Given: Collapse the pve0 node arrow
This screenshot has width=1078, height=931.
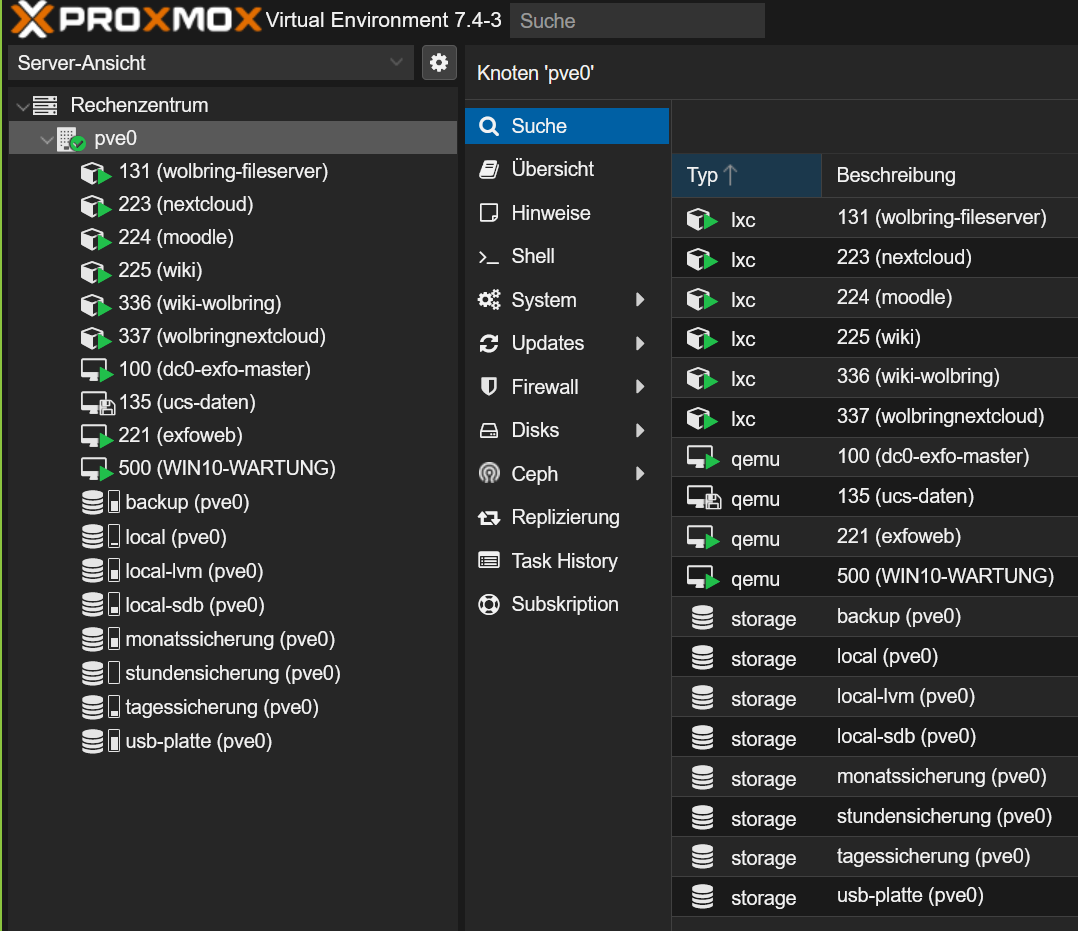Looking at the screenshot, I should pos(47,140).
